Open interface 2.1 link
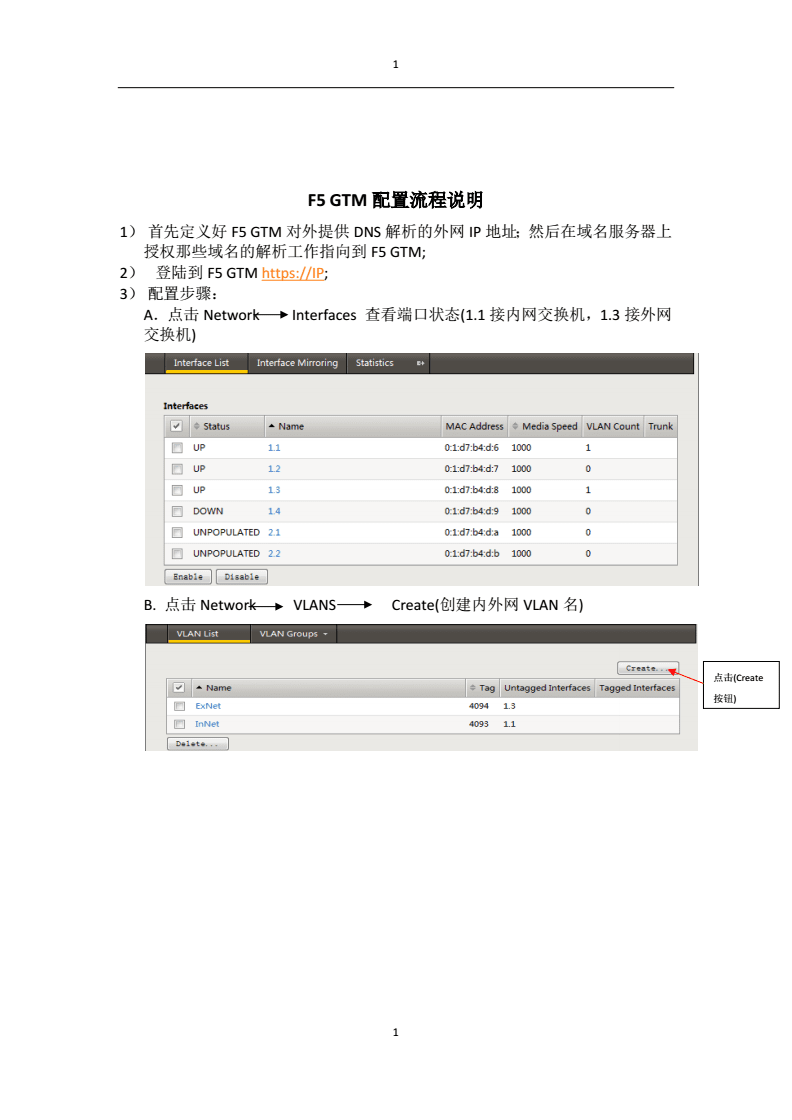The width and height of the screenshot is (792, 1120). (x=274, y=533)
